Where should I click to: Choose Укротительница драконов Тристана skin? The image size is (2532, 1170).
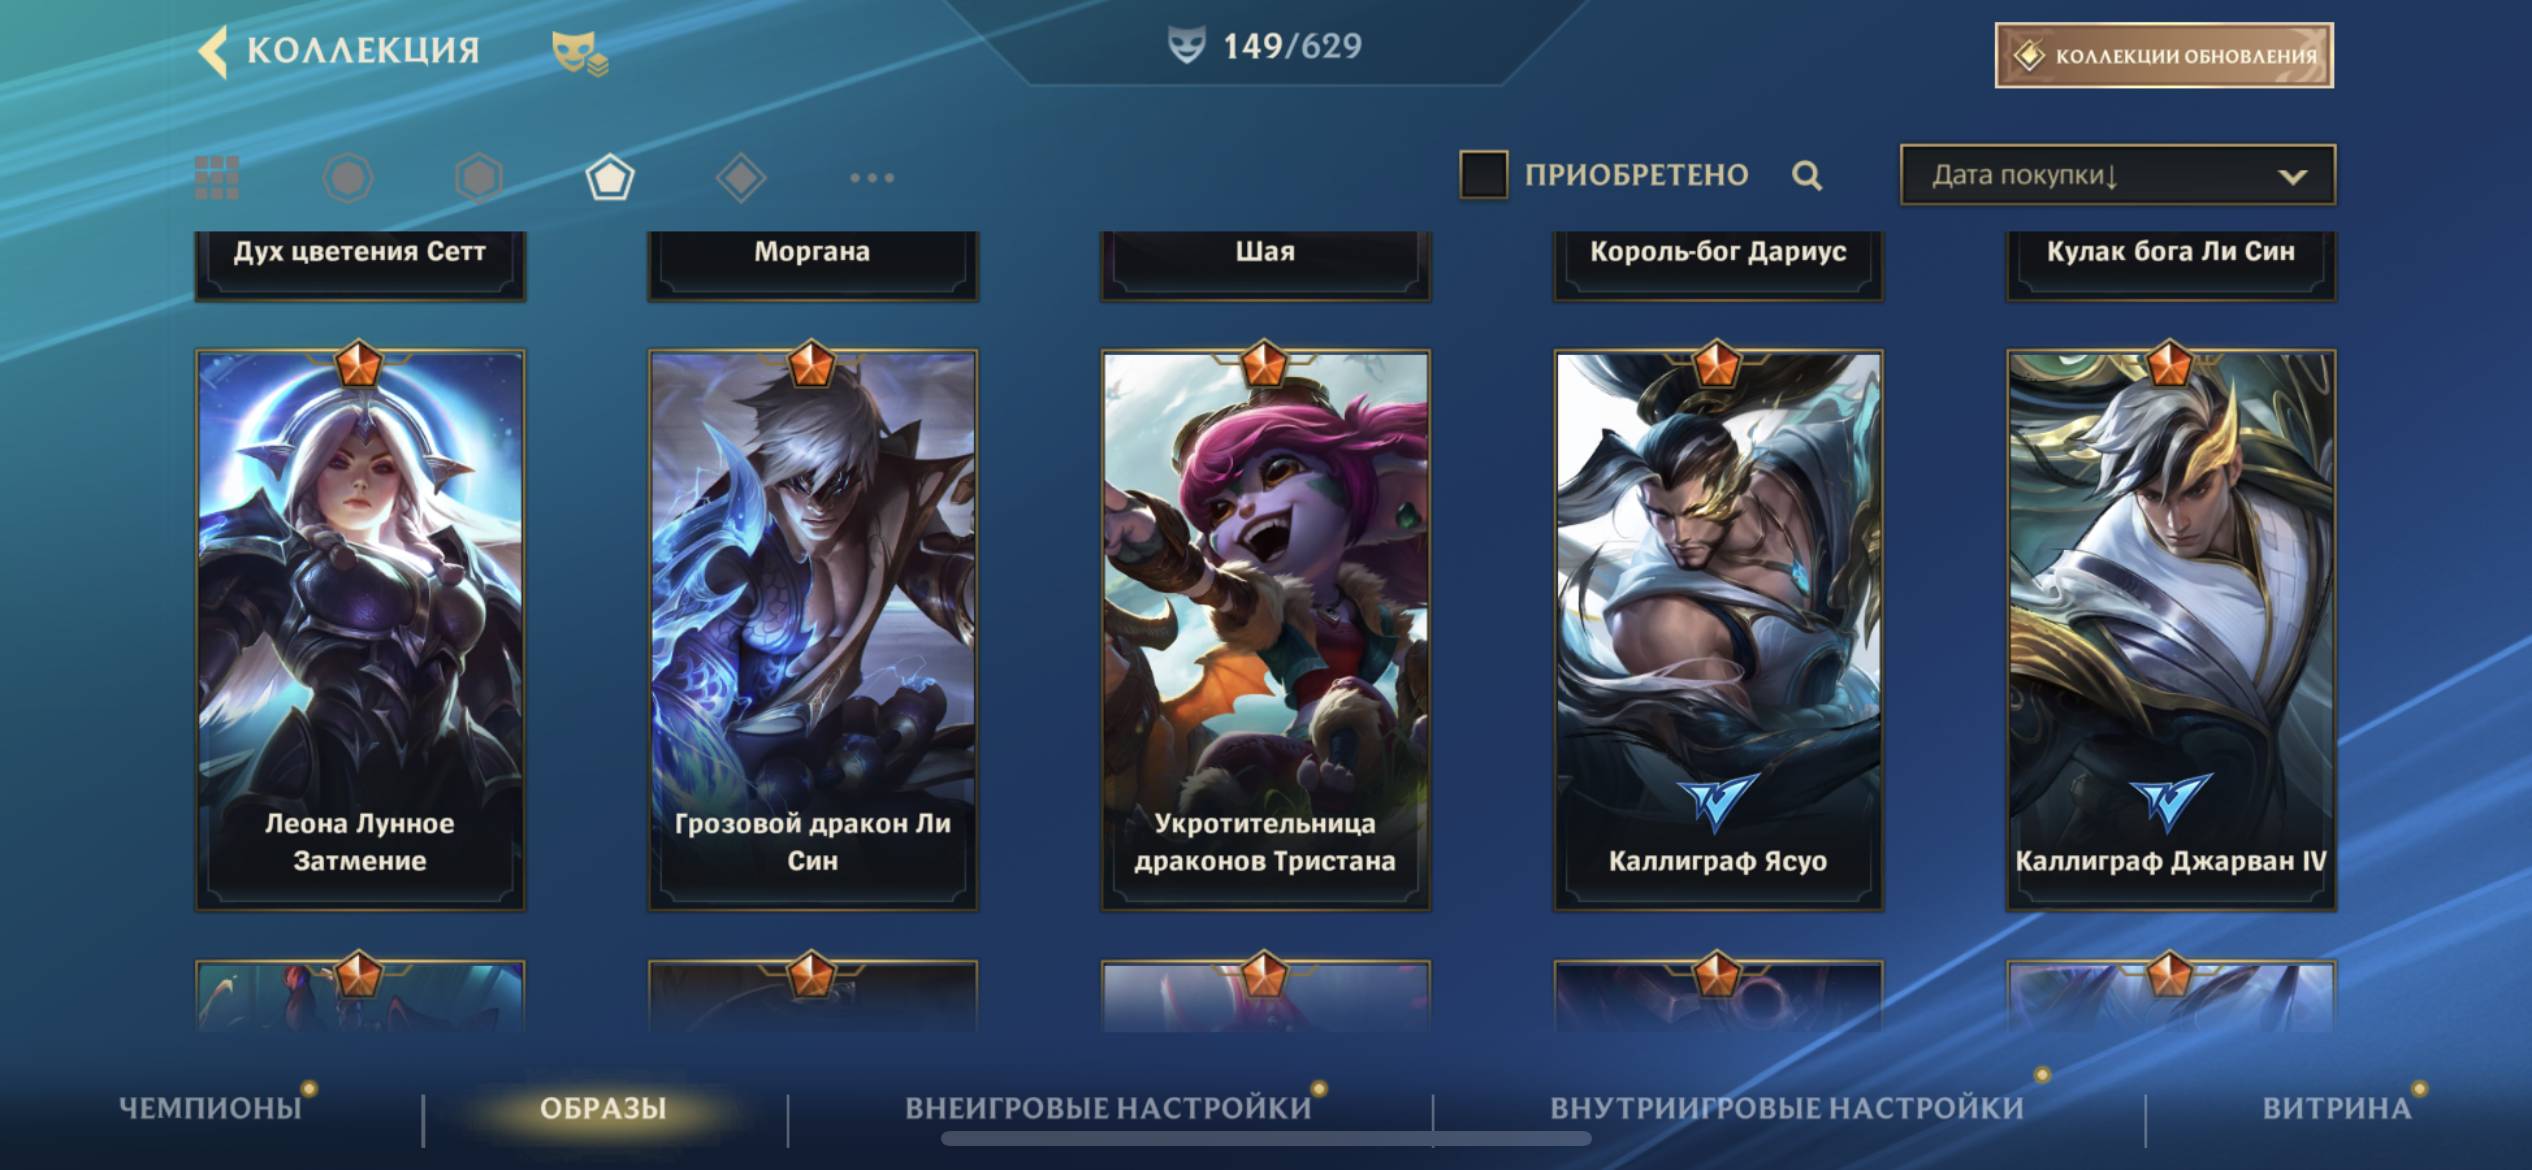coord(1265,629)
